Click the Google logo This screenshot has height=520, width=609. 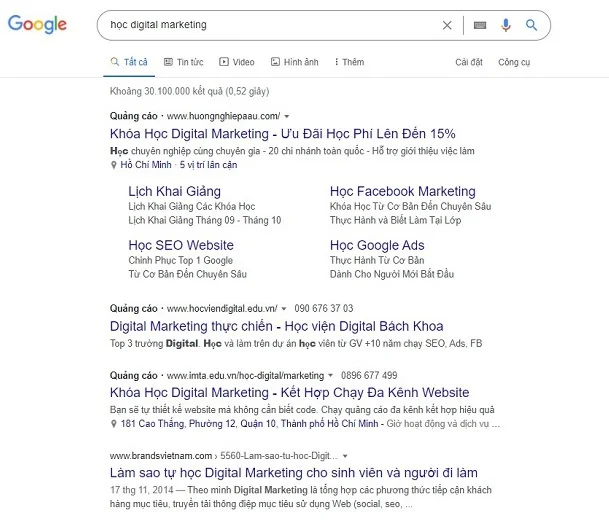(37, 25)
